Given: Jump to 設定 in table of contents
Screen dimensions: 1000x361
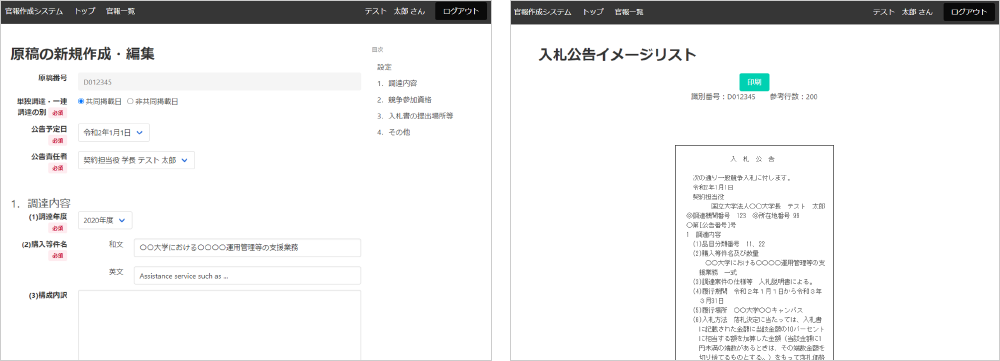Looking at the screenshot, I should [384, 67].
